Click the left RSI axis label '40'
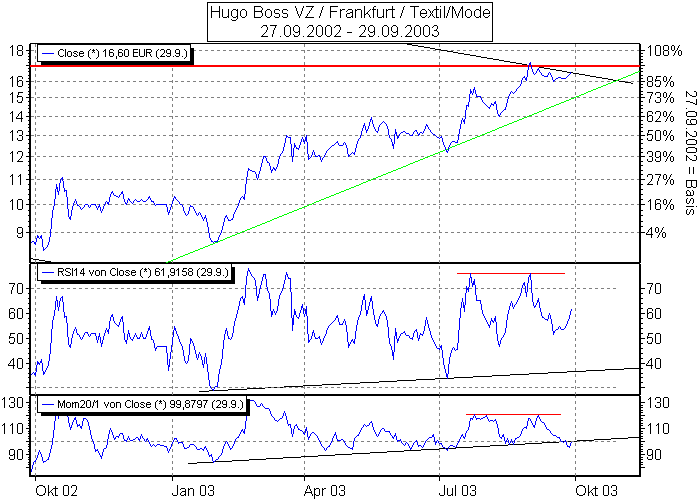The width and height of the screenshot is (700, 500). pos(17,363)
